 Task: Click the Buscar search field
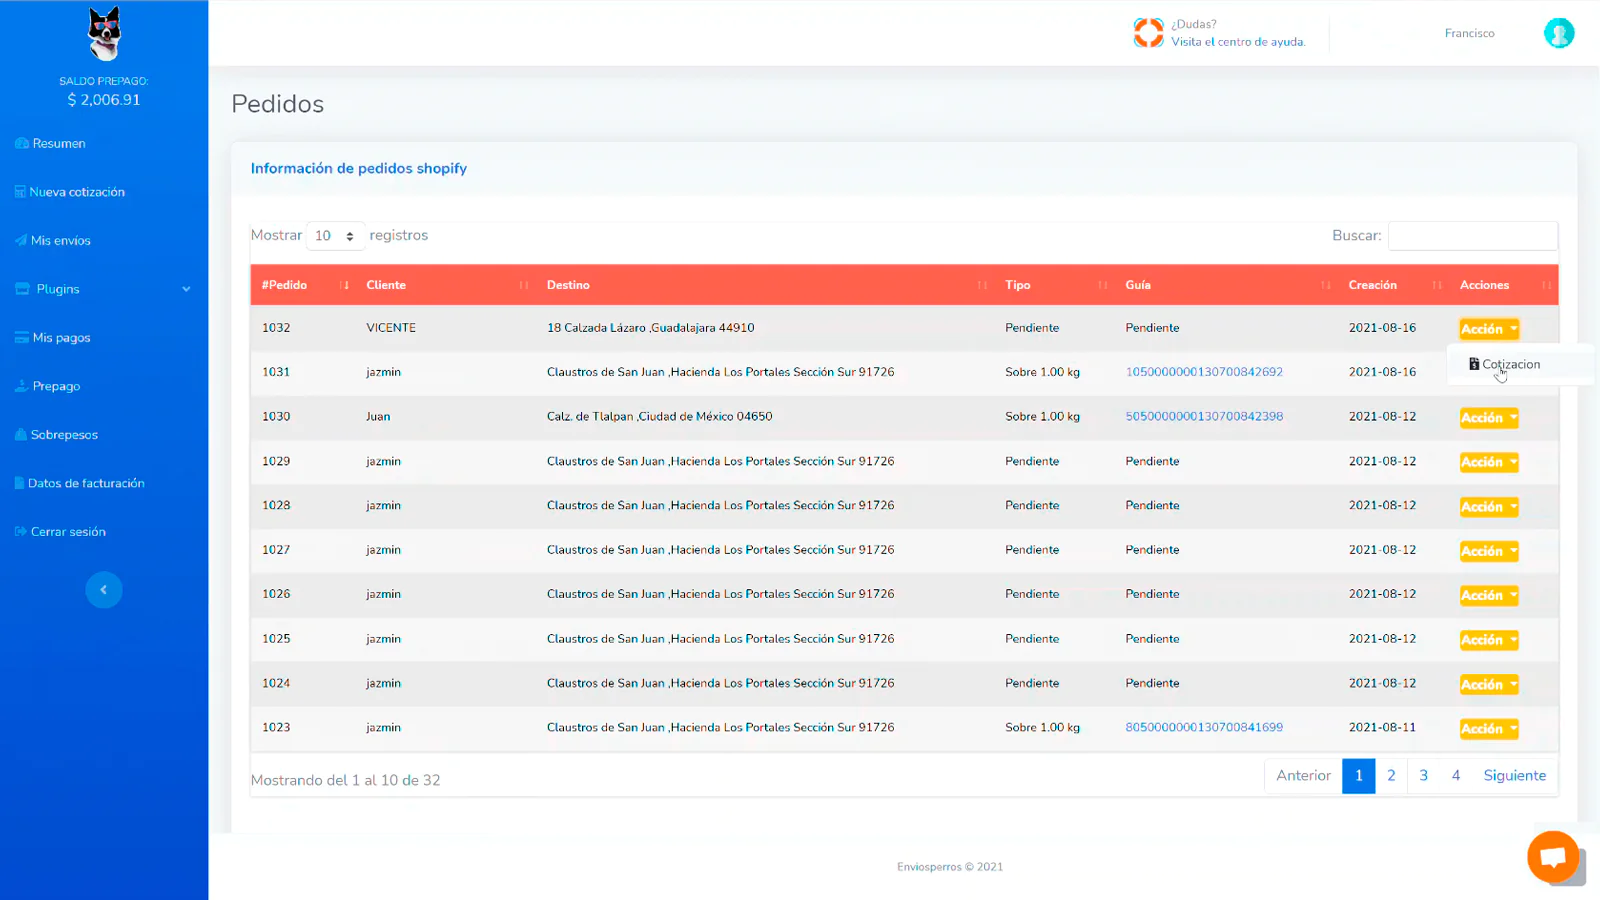pos(1472,236)
